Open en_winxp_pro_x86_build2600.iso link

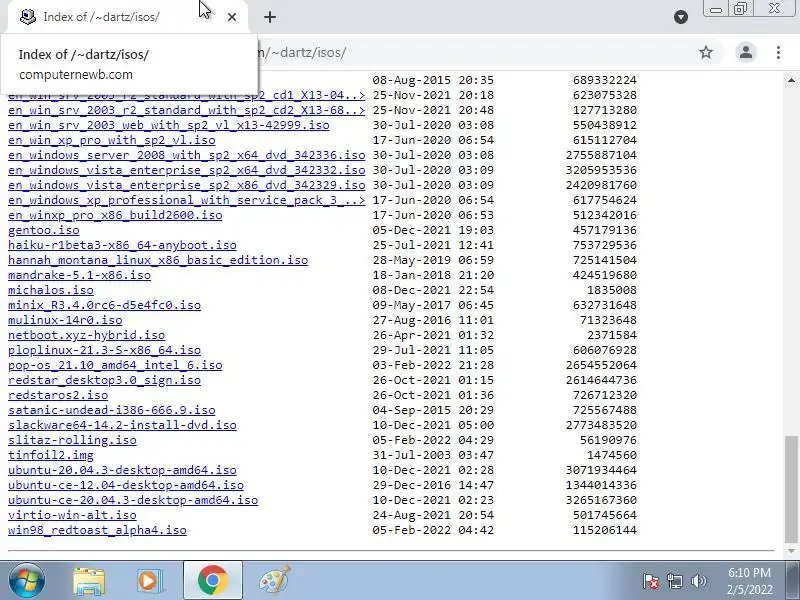click(x=115, y=215)
